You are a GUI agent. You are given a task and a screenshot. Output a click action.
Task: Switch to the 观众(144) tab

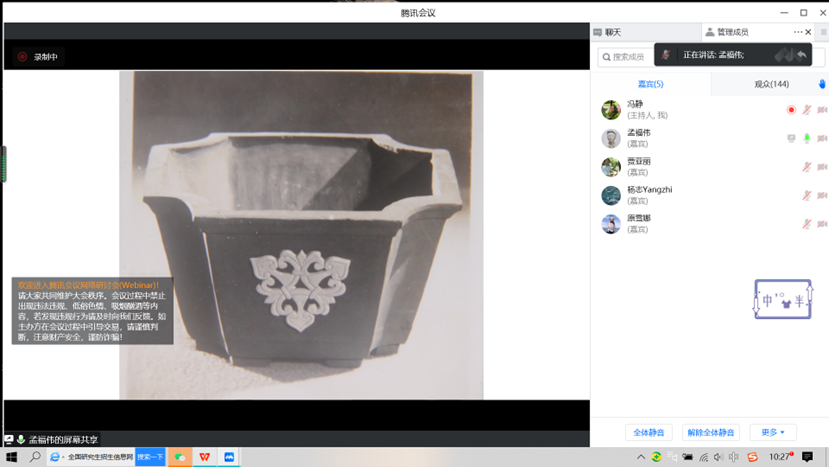point(770,84)
